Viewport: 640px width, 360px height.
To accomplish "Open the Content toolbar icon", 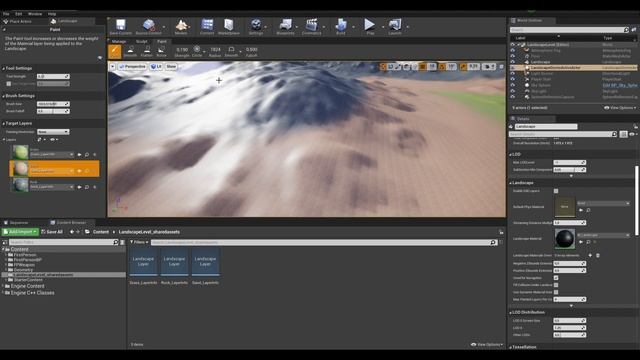I will click(207, 27).
